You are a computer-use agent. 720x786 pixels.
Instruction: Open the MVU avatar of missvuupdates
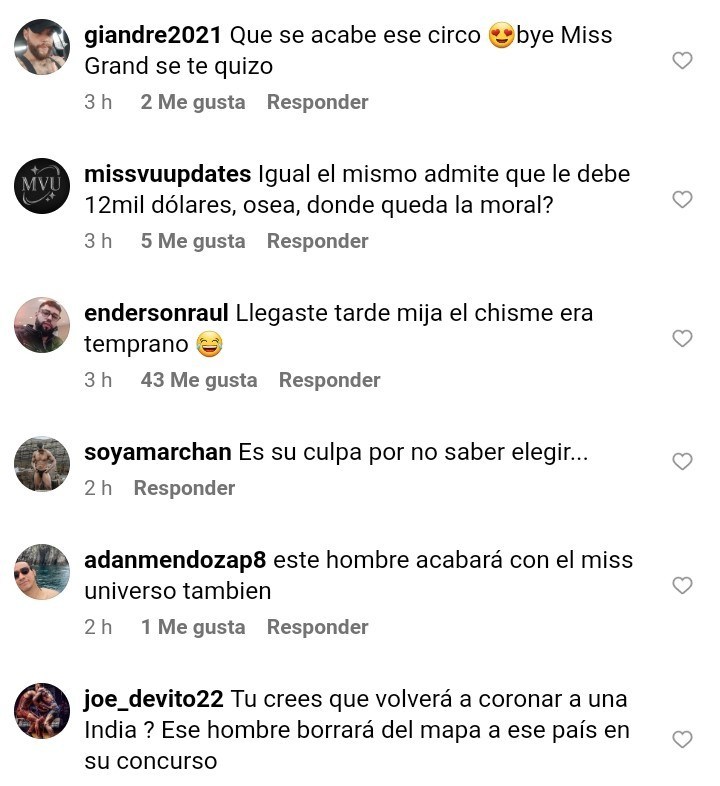[42, 185]
